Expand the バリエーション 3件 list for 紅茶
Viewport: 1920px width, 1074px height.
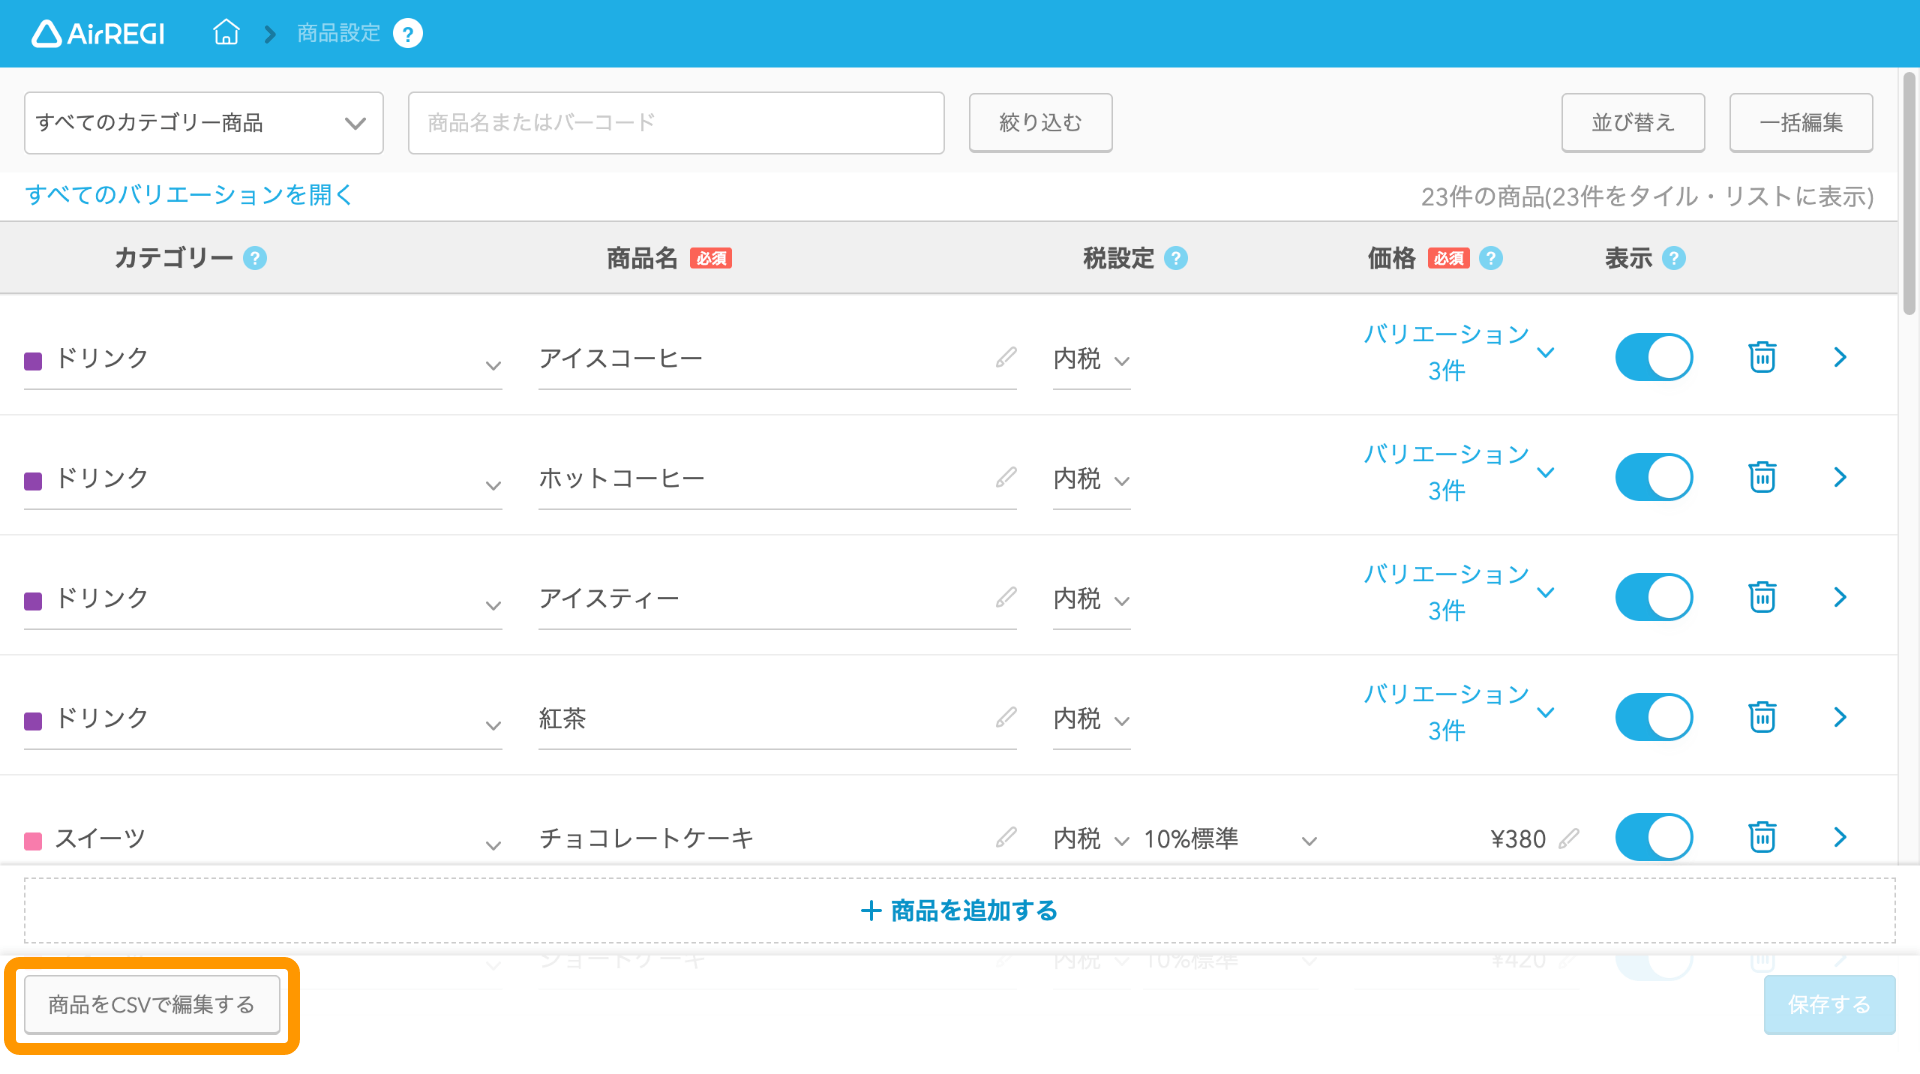[x=1546, y=713]
